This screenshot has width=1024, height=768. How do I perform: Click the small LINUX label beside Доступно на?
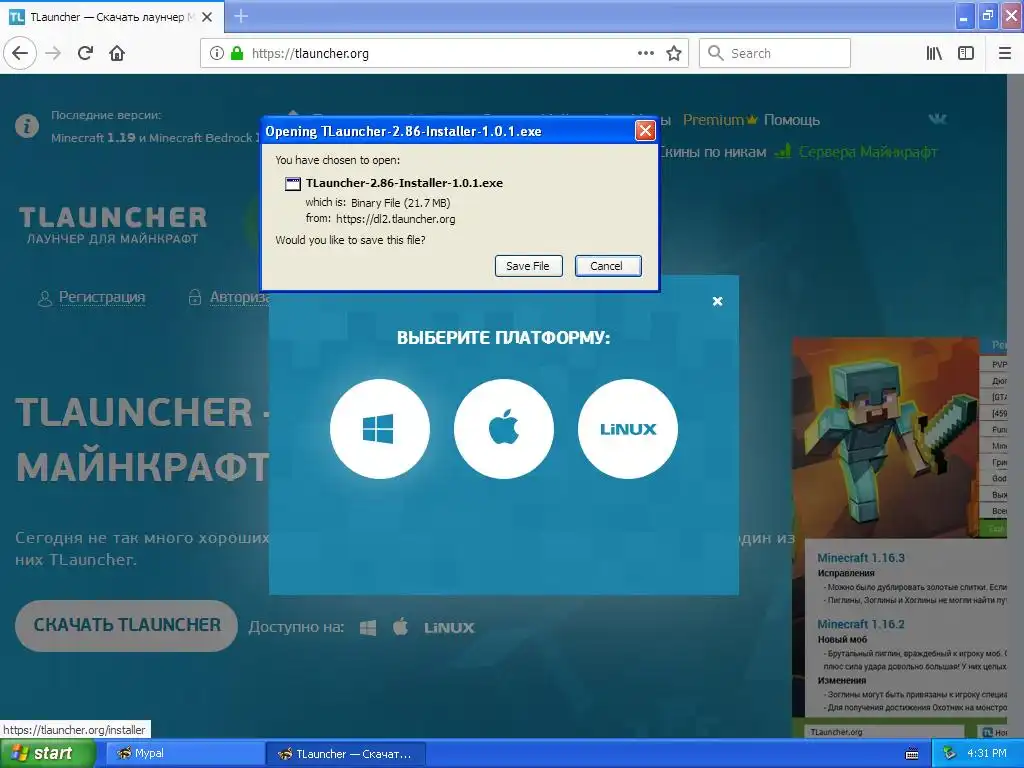click(x=449, y=628)
